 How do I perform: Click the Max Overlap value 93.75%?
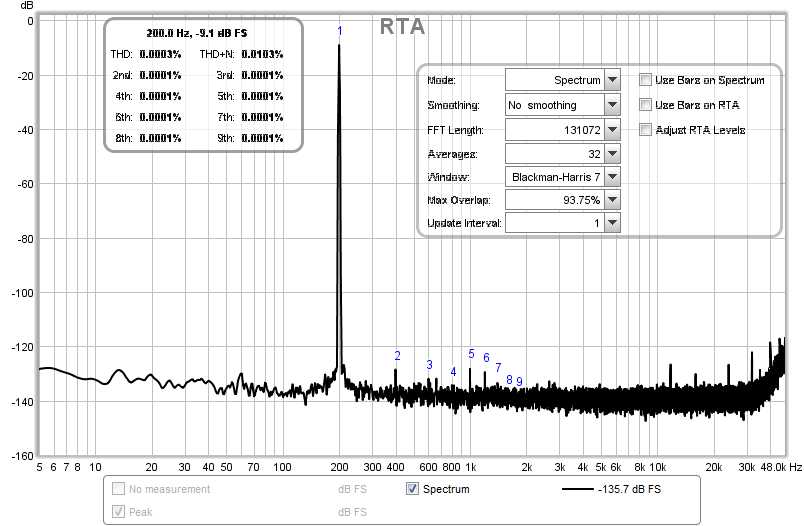coord(555,200)
